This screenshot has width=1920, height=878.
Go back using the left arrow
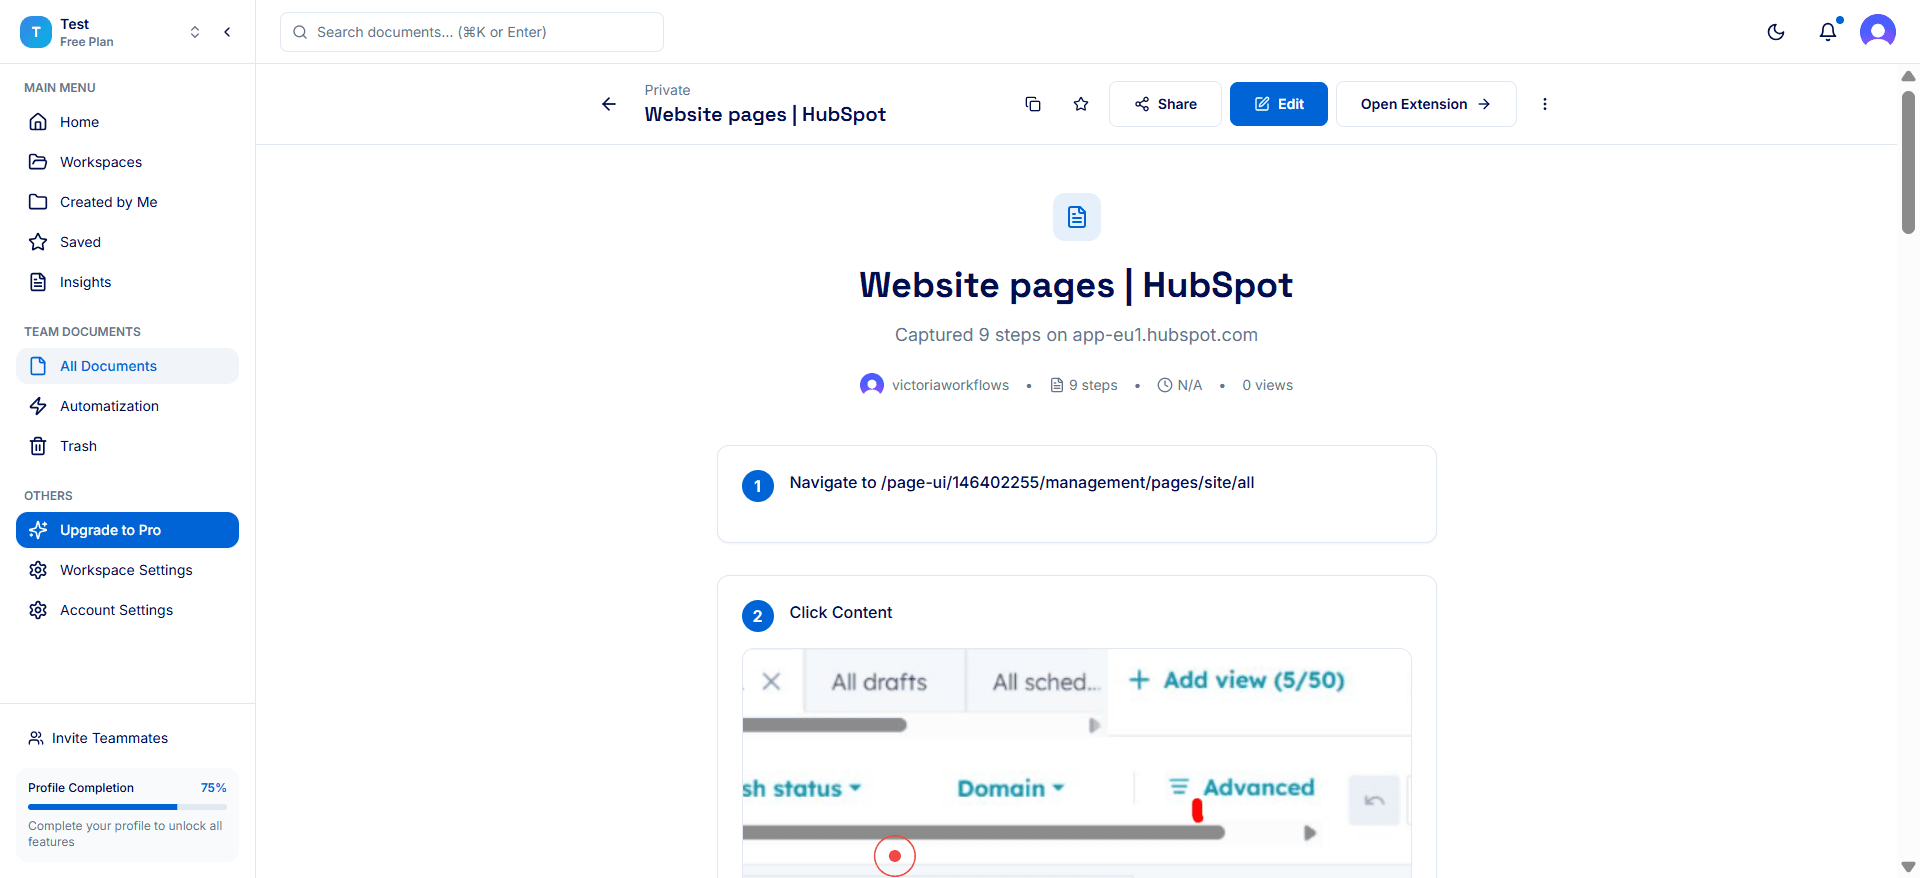(608, 104)
